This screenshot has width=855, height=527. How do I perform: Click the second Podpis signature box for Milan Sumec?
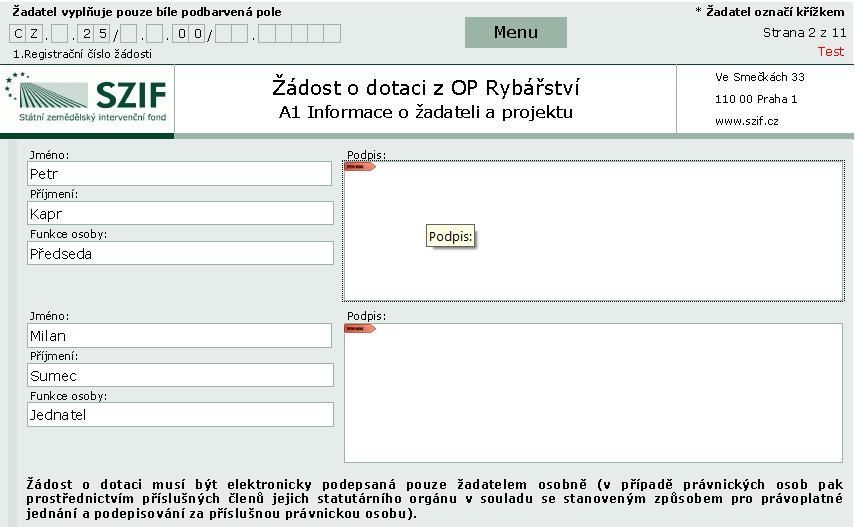[593, 393]
